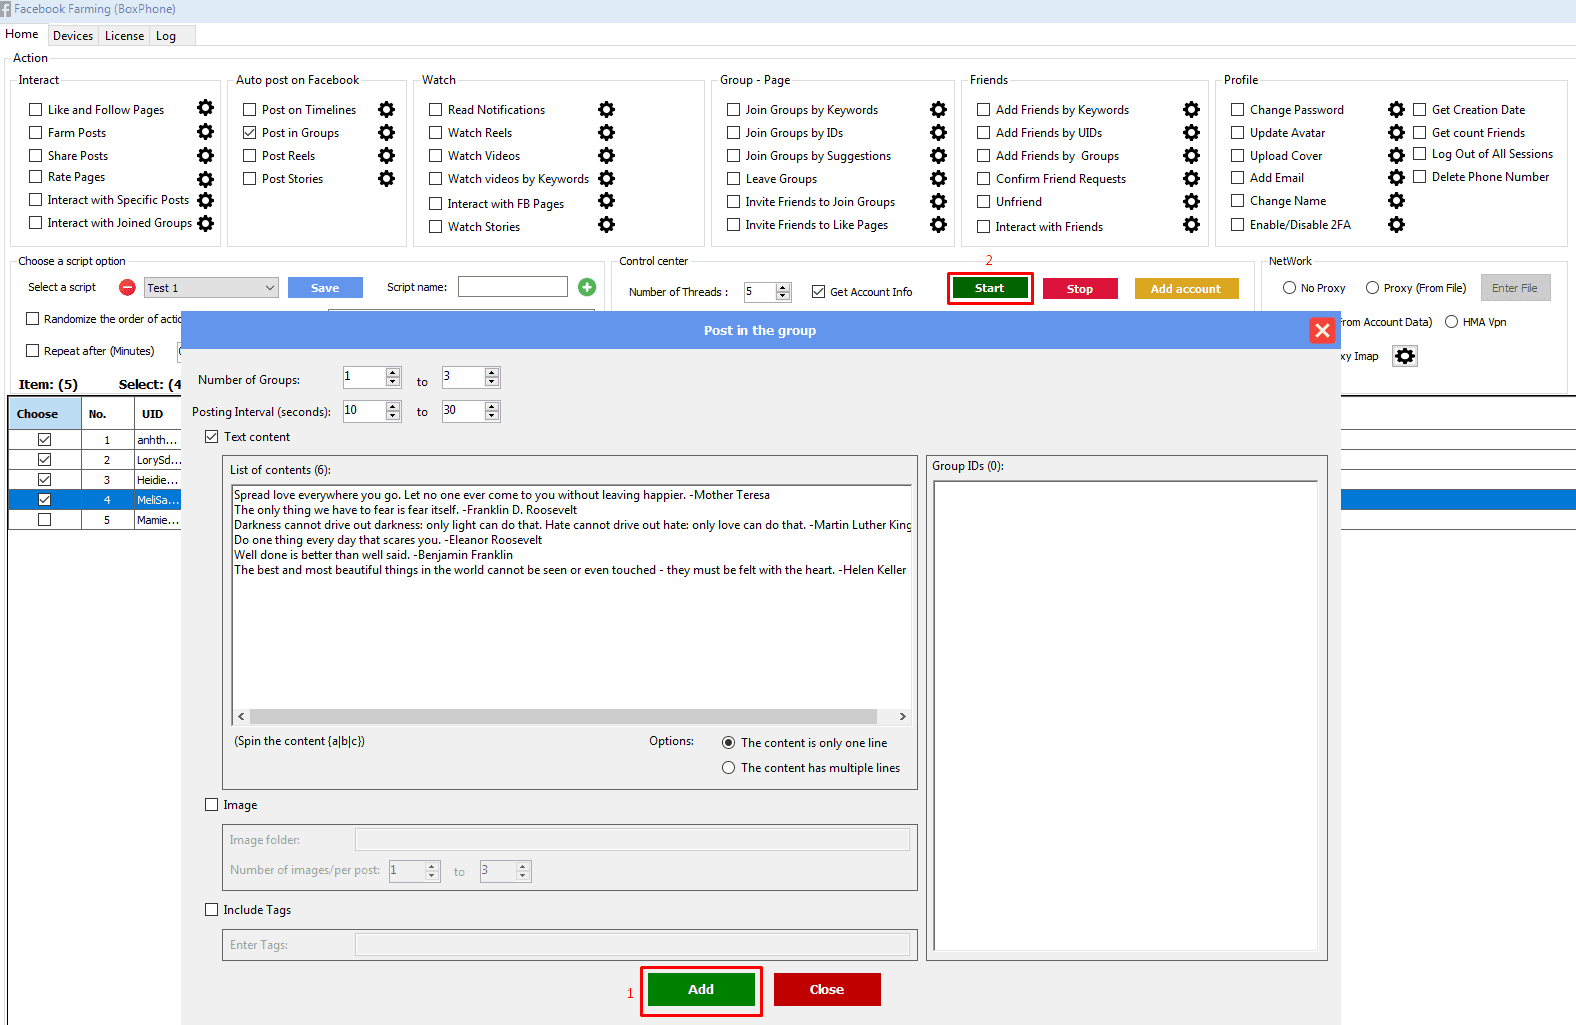The height and width of the screenshot is (1025, 1576).
Task: Open settings gear for Add Email
Action: click(x=1396, y=177)
